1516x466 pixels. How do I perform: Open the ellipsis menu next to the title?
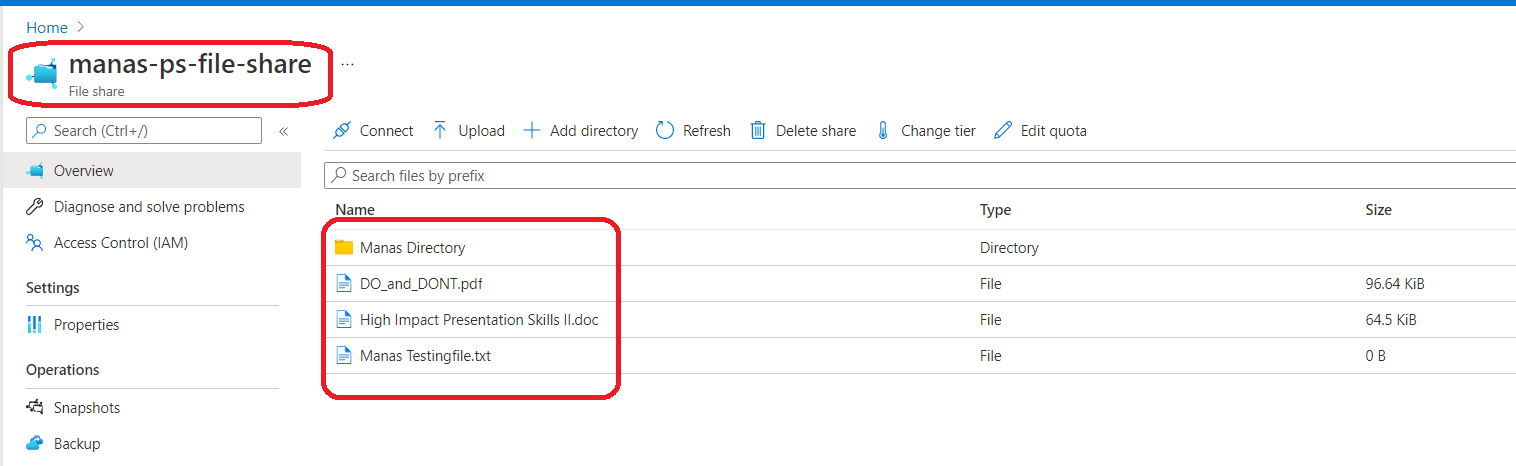[x=347, y=64]
